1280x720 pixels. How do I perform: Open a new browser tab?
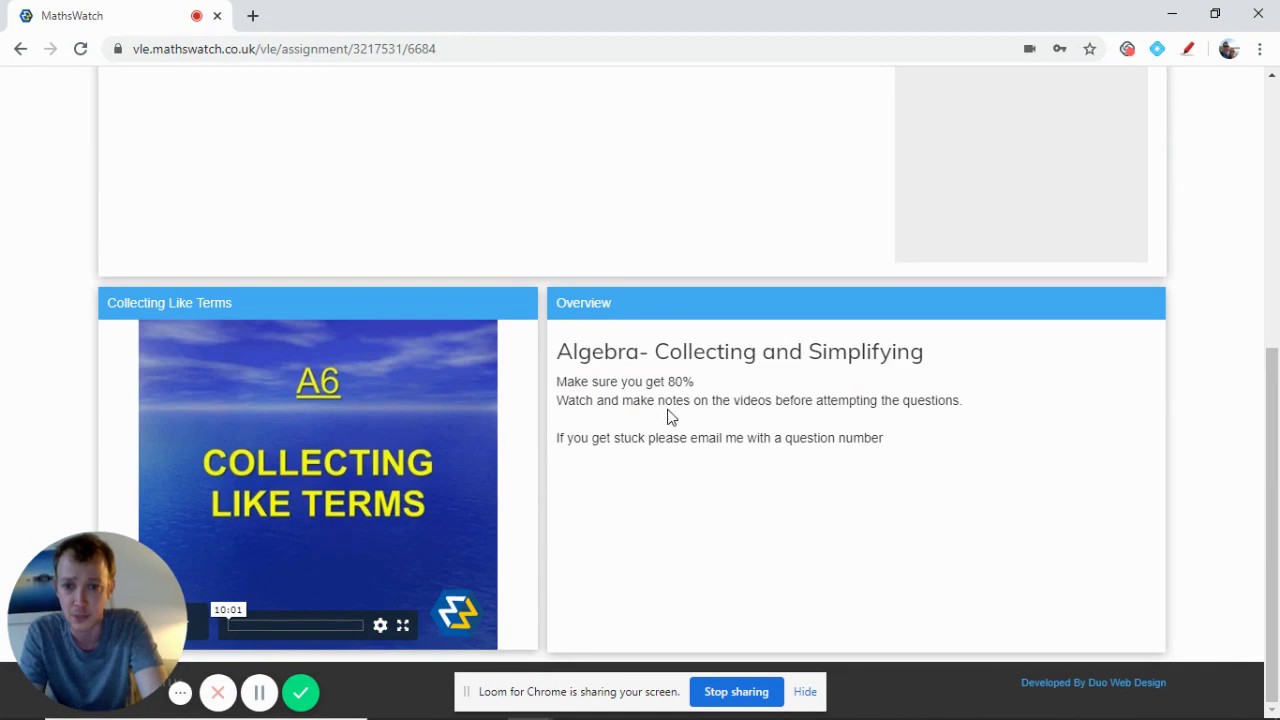click(252, 15)
